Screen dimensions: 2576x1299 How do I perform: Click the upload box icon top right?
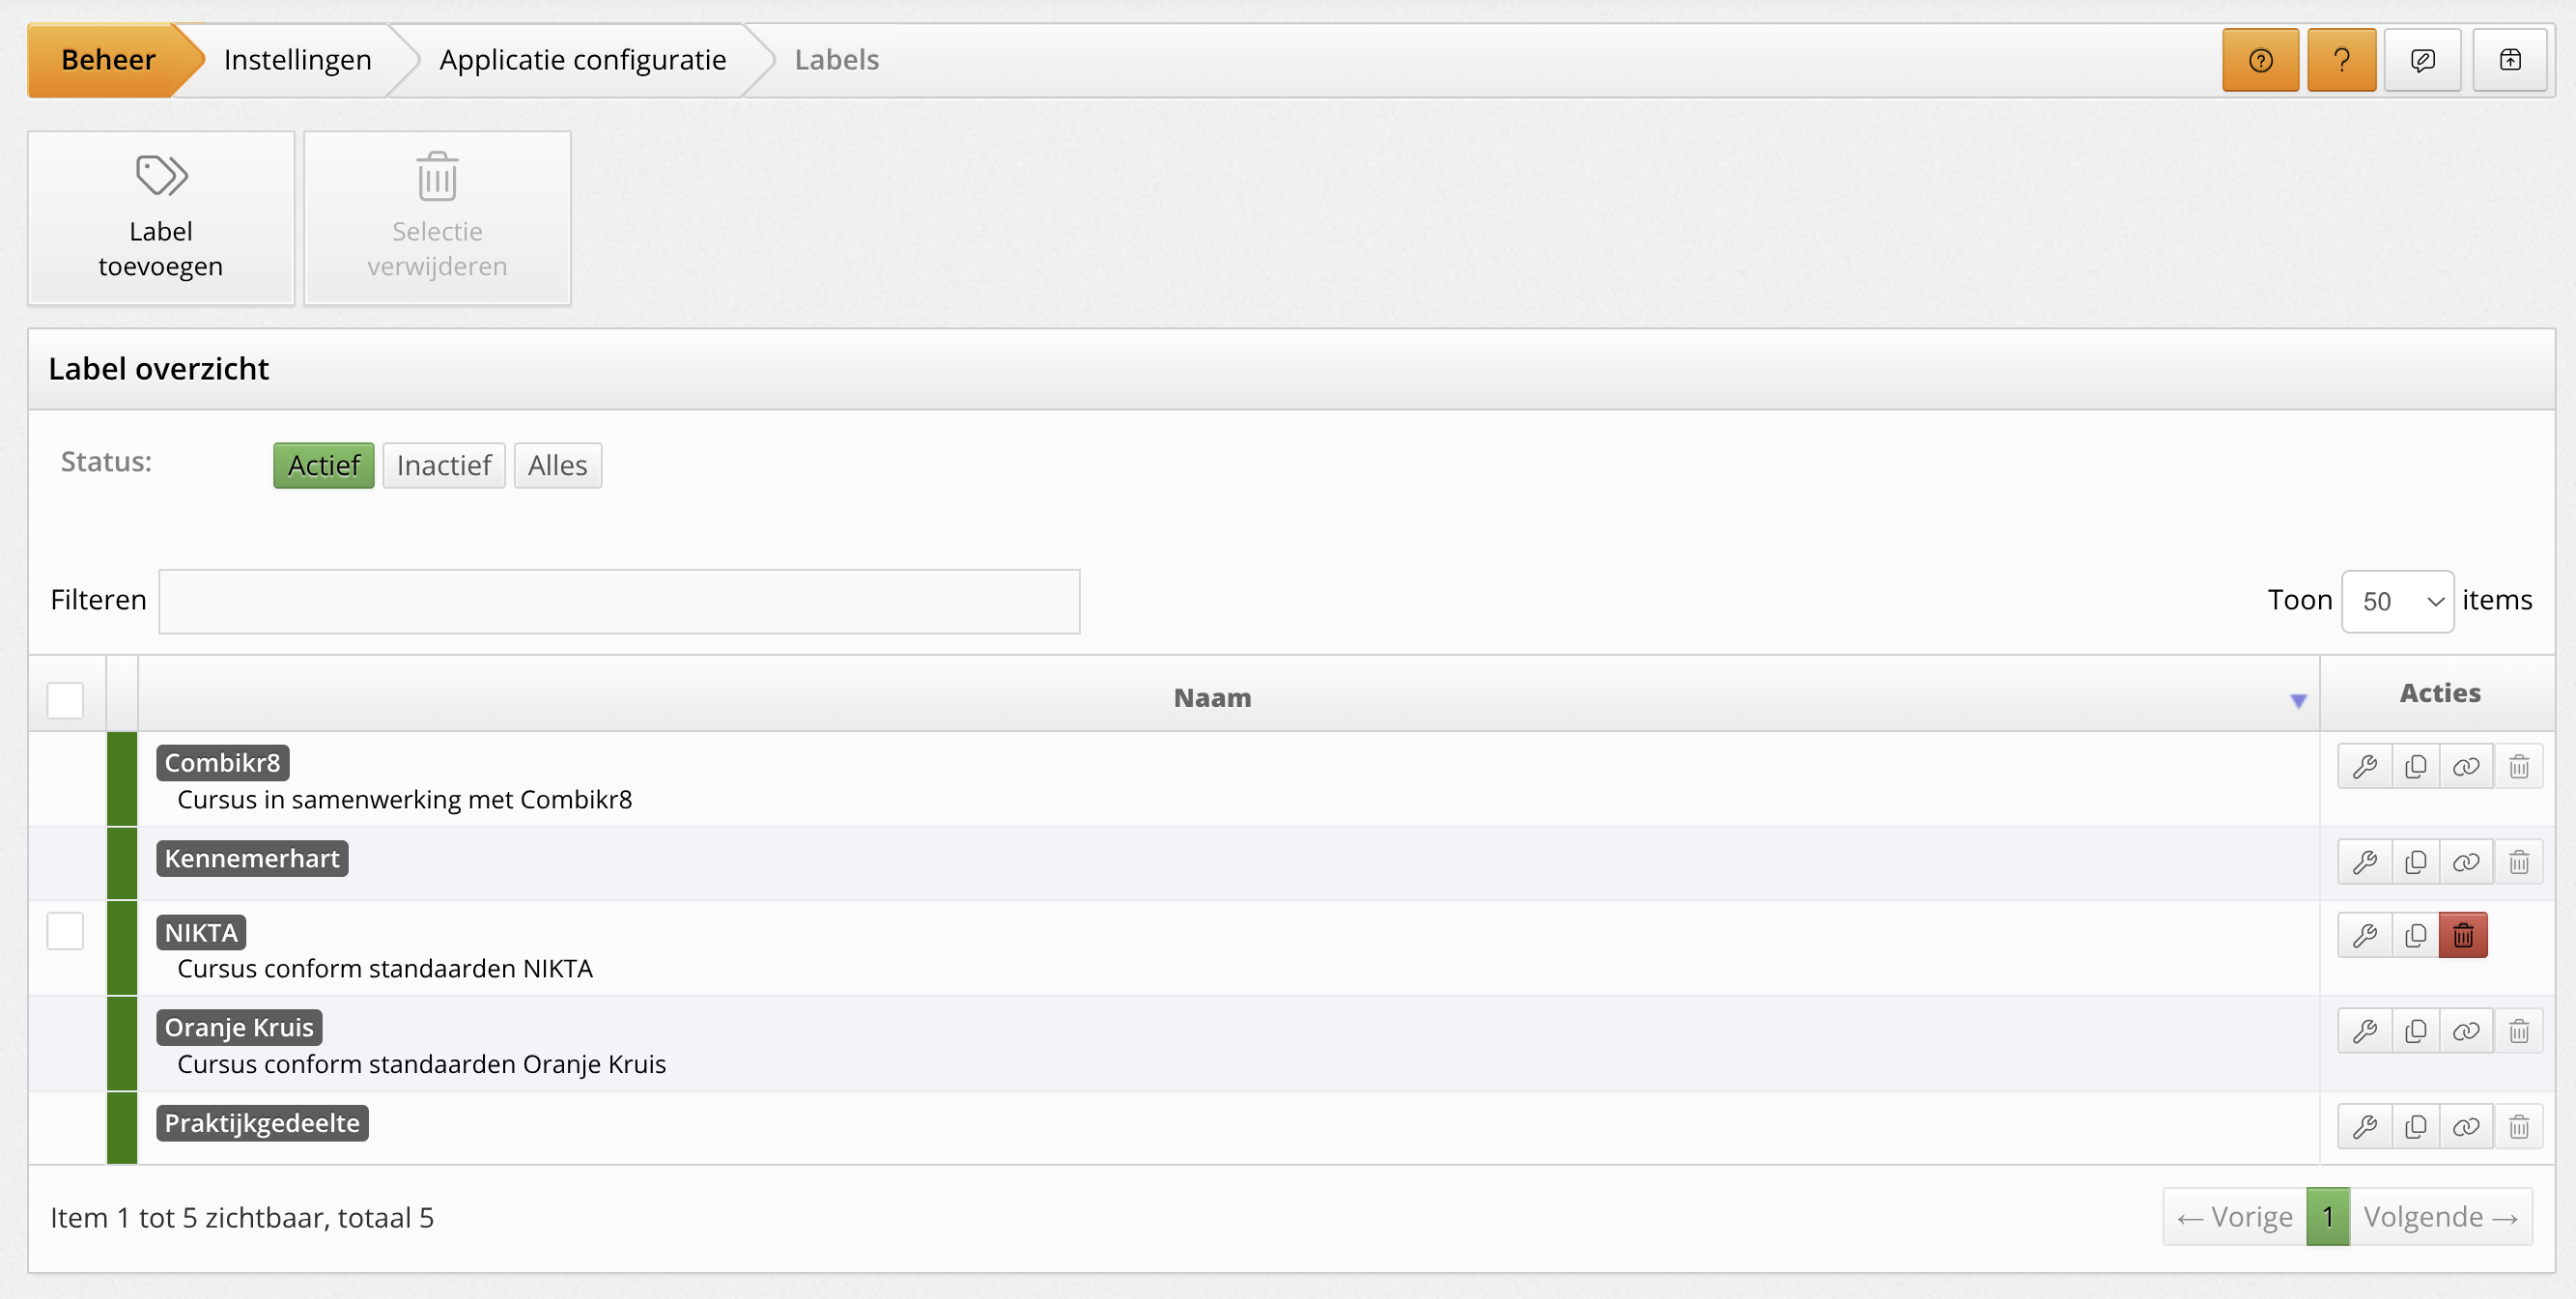(x=2509, y=61)
